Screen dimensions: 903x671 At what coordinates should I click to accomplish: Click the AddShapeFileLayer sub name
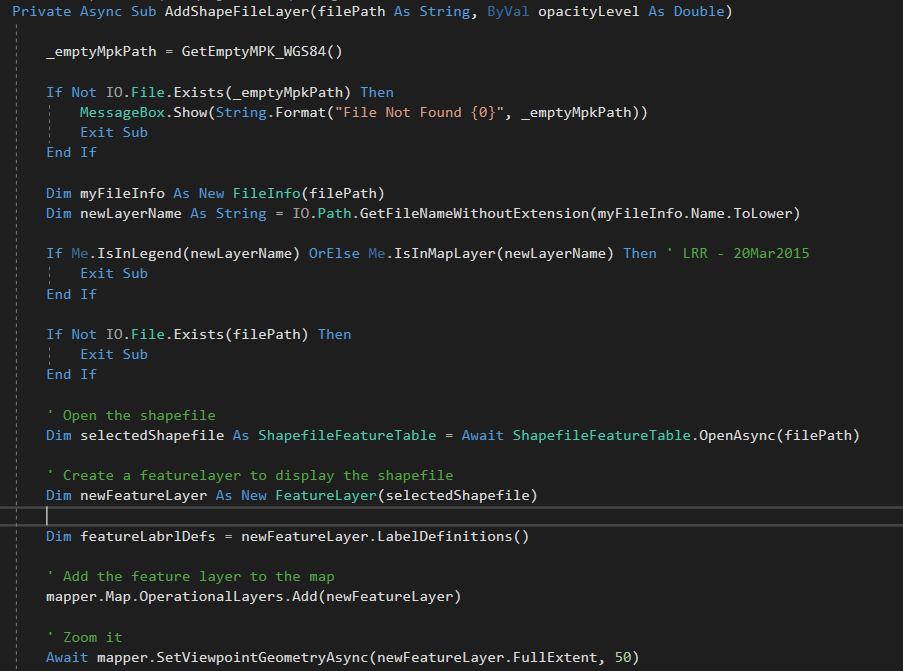pyautogui.click(x=237, y=12)
